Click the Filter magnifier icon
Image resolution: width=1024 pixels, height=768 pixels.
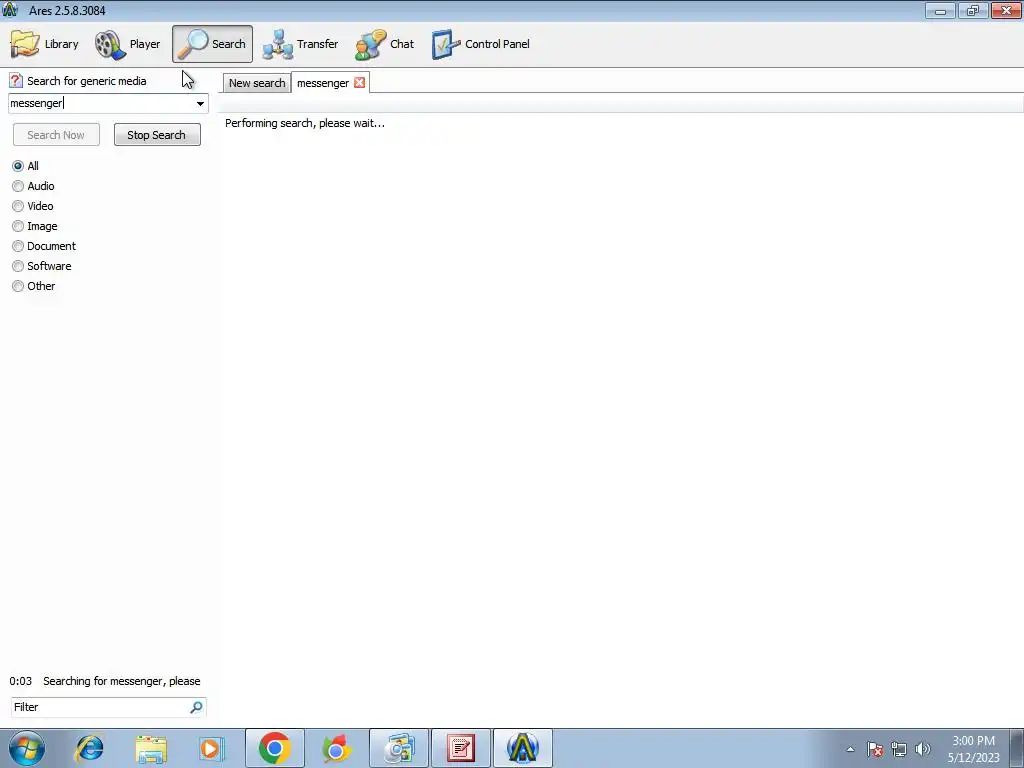[x=196, y=707]
